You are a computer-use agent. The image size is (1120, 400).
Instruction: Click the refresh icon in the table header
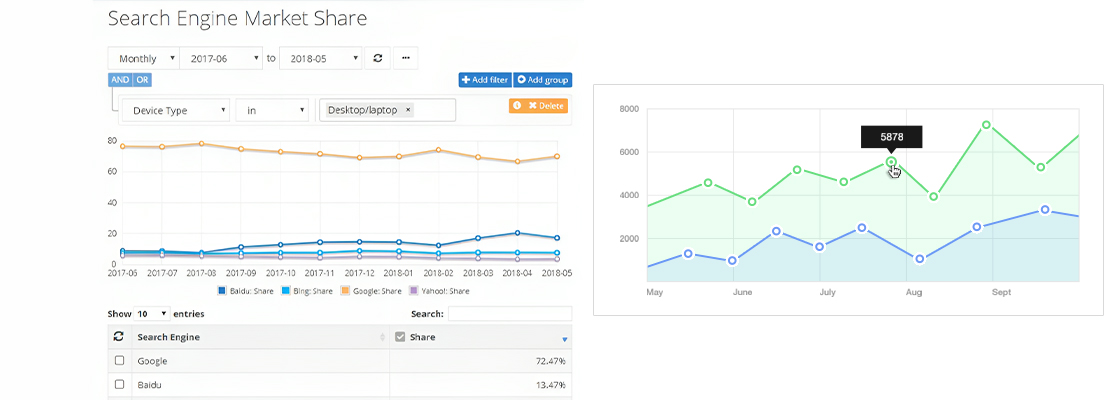pos(119,336)
